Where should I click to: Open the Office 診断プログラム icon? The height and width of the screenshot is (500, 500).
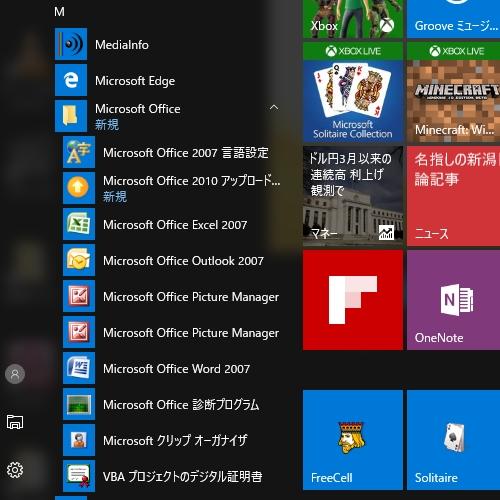tap(79, 404)
